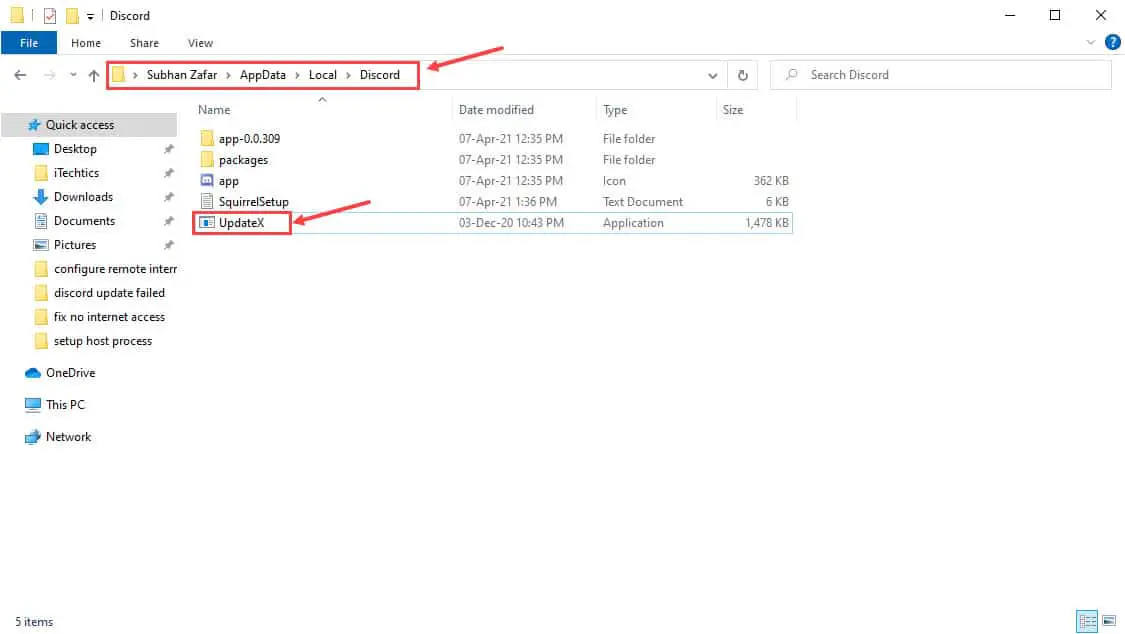Click the Desktop icon in sidebar
Screen dimensions: 1125x634
pos(41,149)
